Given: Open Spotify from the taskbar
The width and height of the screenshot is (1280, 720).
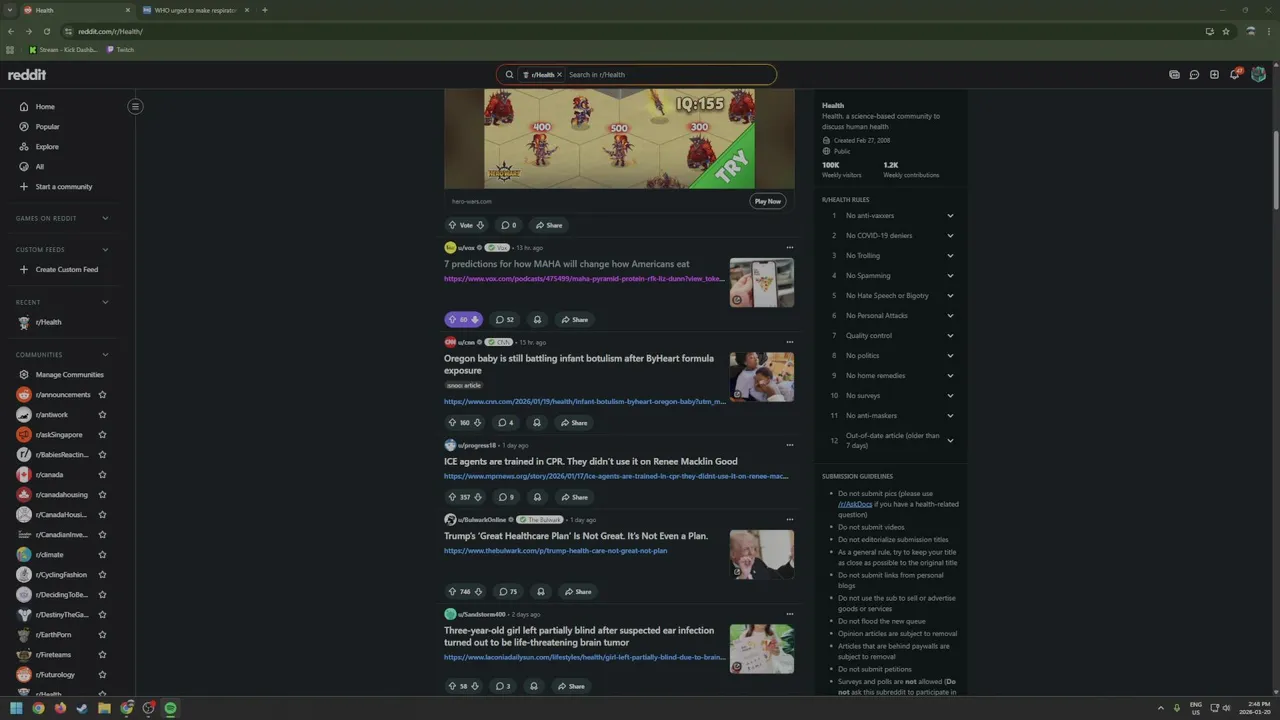Looking at the screenshot, I should click(x=170, y=708).
